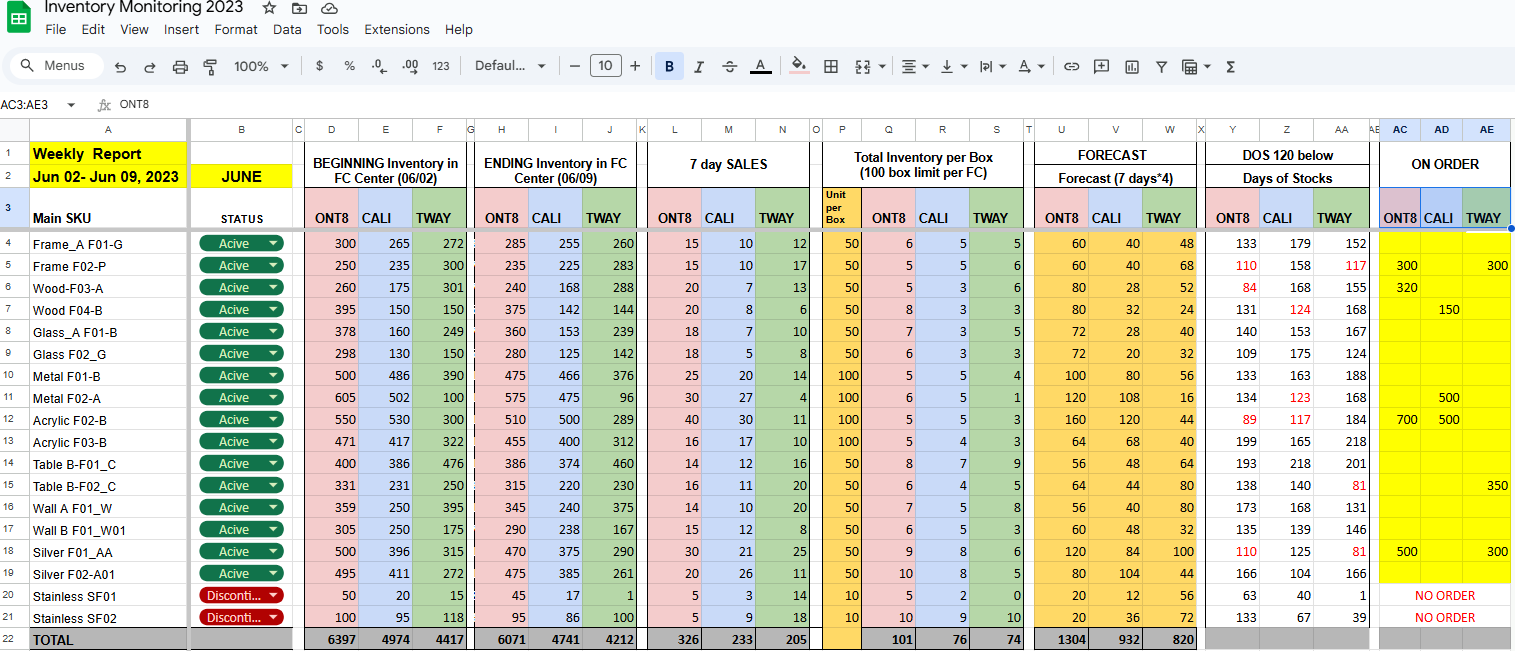
Task: Click the font size input field
Action: [x=605, y=66]
